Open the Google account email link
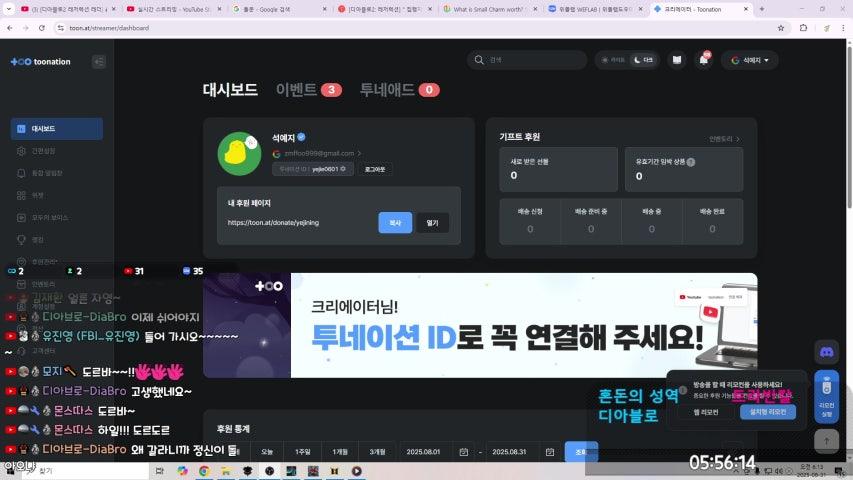This screenshot has width=853, height=480. click(x=317, y=153)
